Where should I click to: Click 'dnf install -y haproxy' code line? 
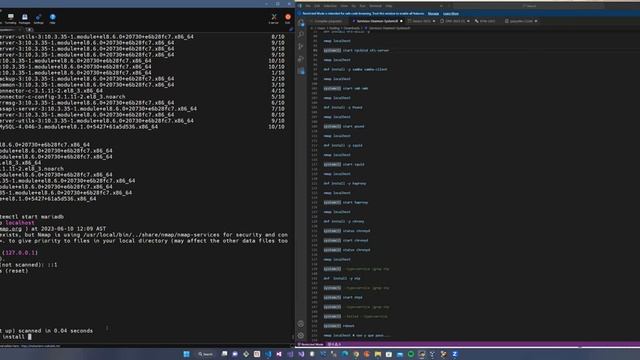point(345,183)
